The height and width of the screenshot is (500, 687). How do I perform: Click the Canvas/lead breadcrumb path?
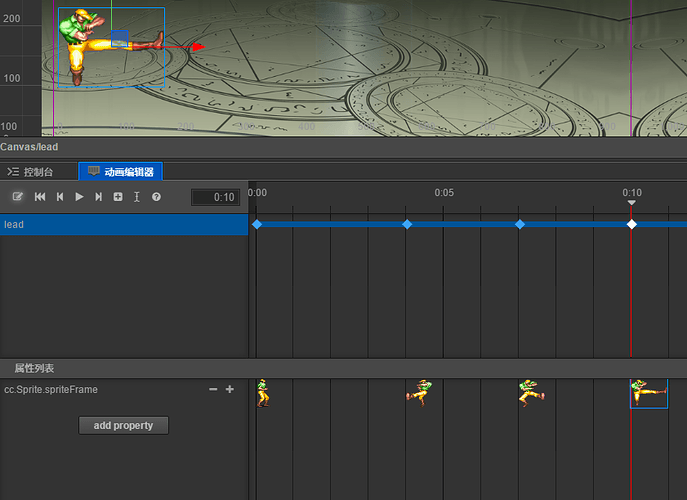click(x=29, y=147)
